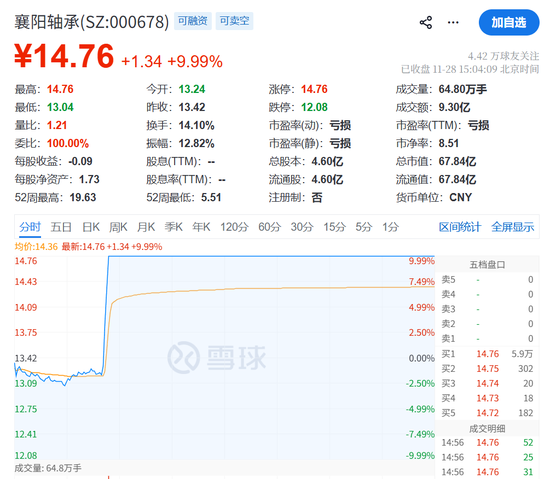Screen dimensions: 550x479
Task: Click the 可卖空 tag
Action: point(234,21)
